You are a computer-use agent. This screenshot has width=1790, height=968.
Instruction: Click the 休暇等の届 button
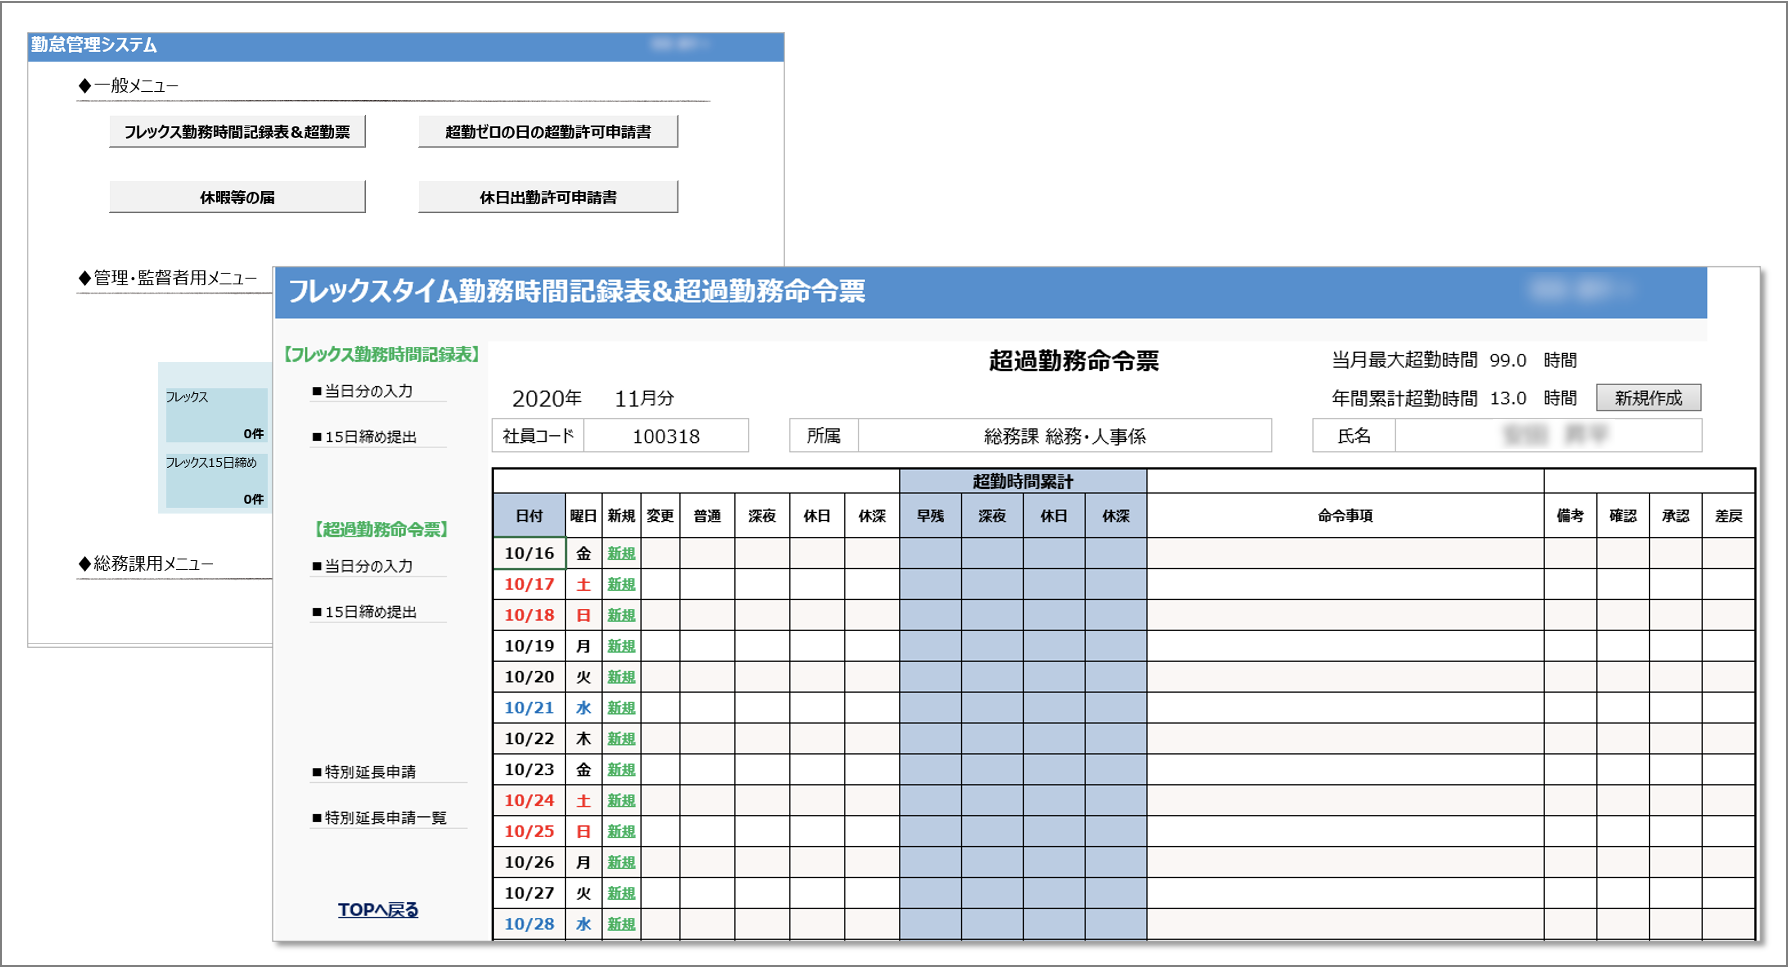tap(237, 196)
